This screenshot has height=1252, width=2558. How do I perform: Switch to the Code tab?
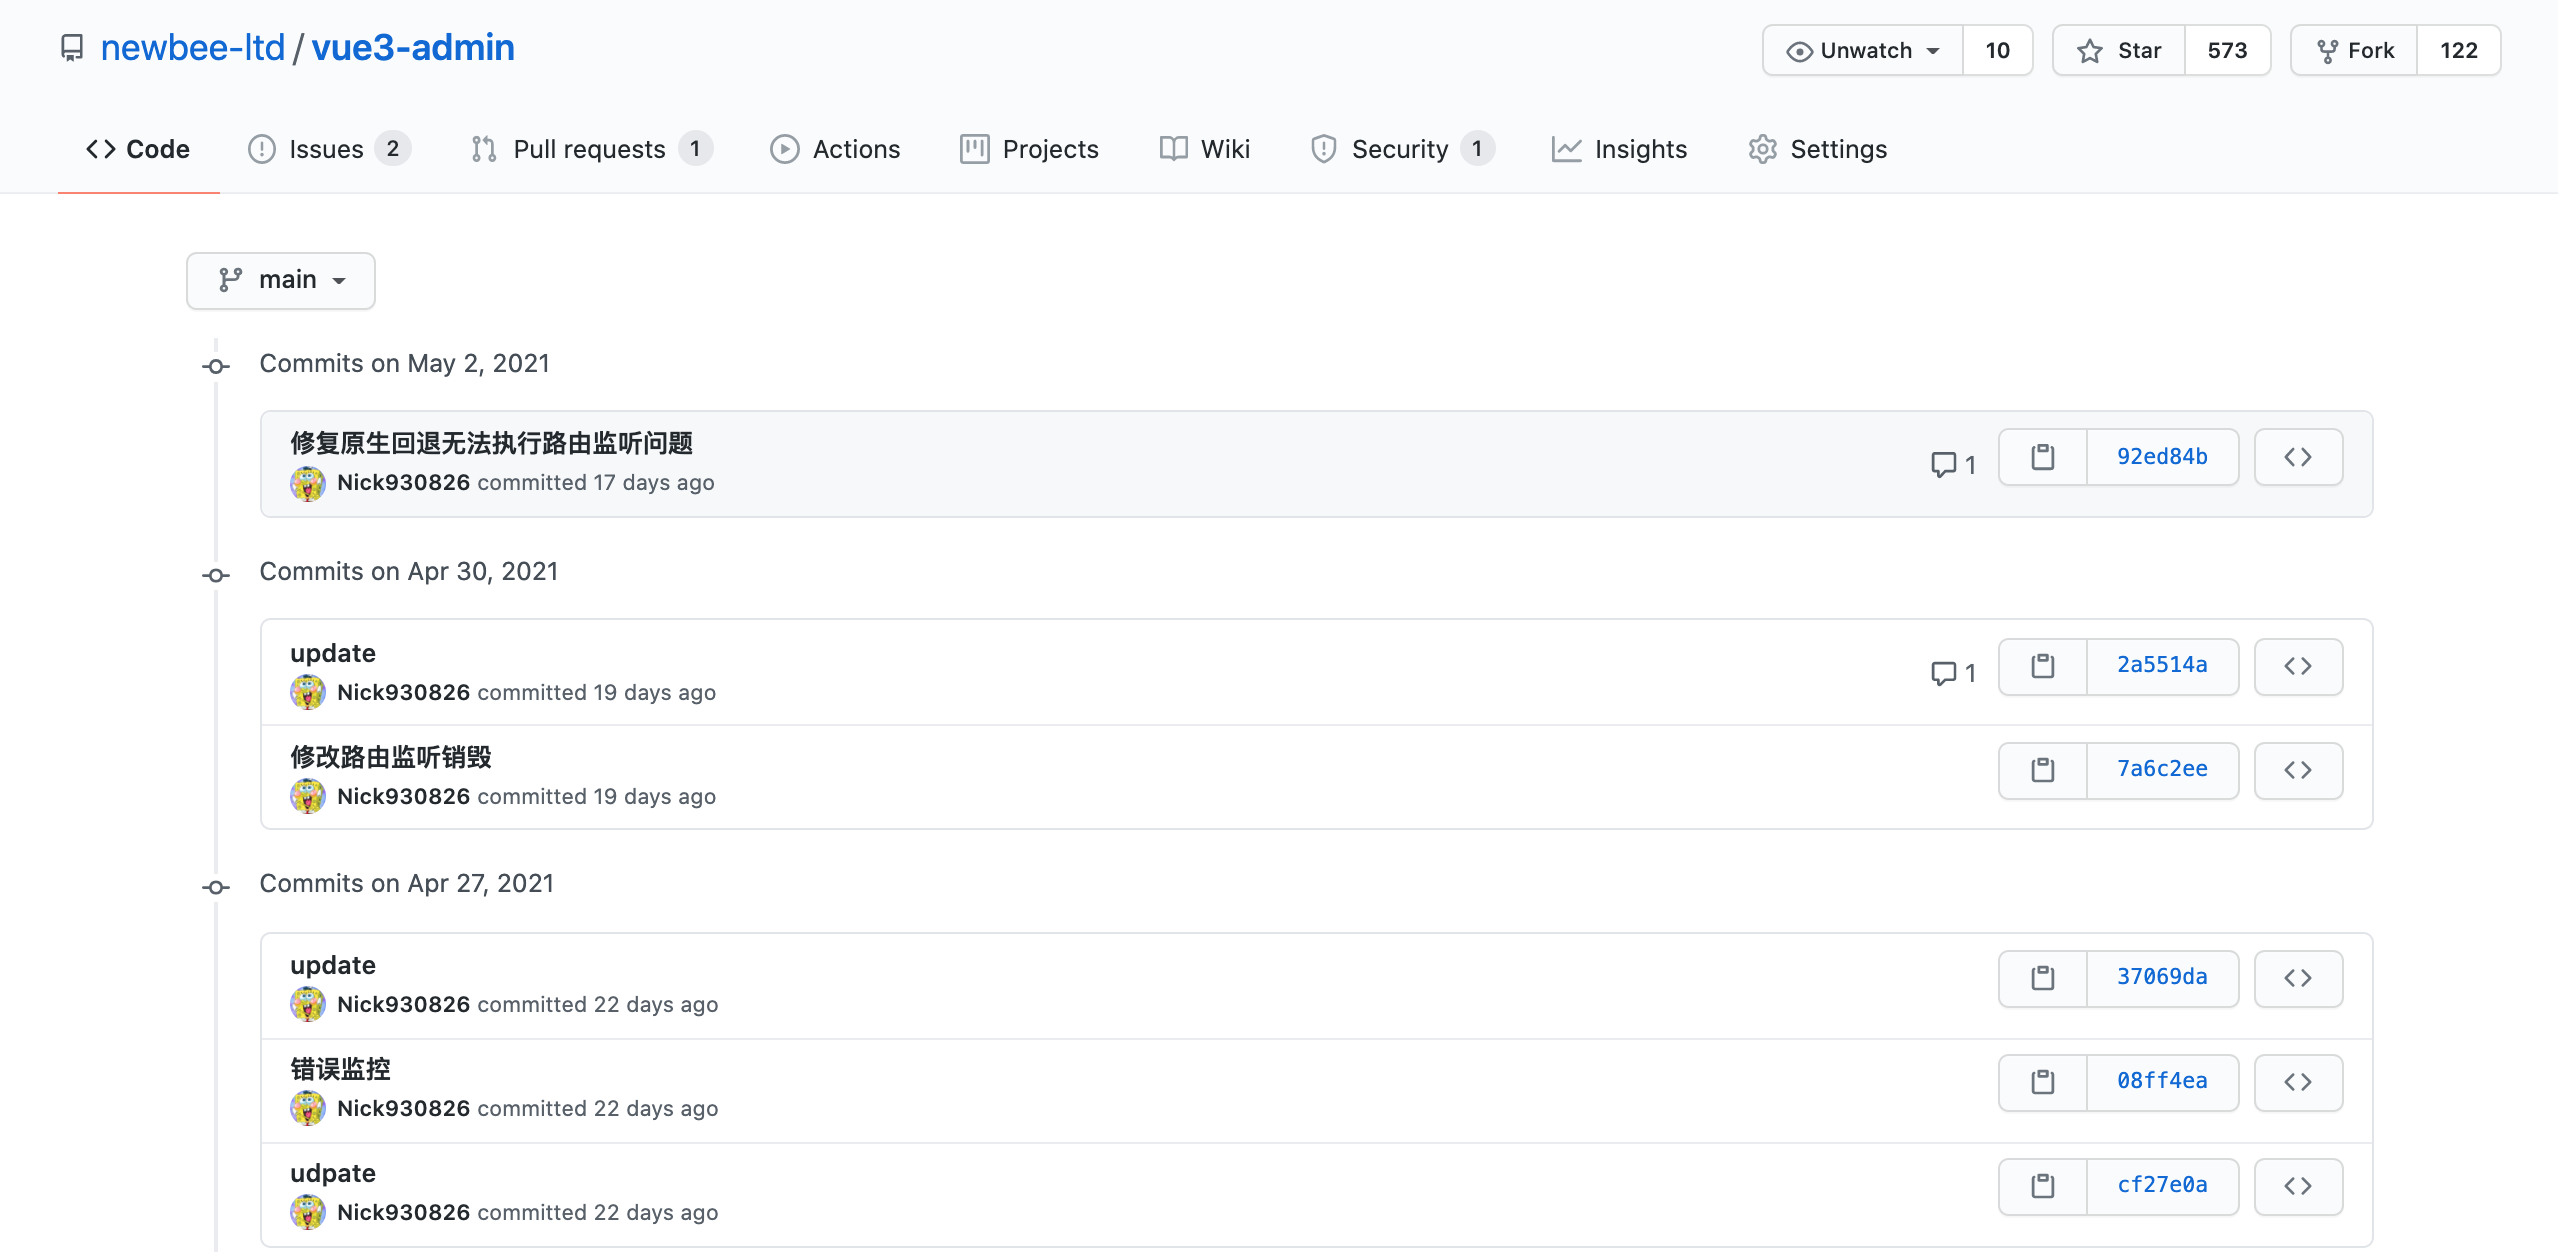coord(138,149)
